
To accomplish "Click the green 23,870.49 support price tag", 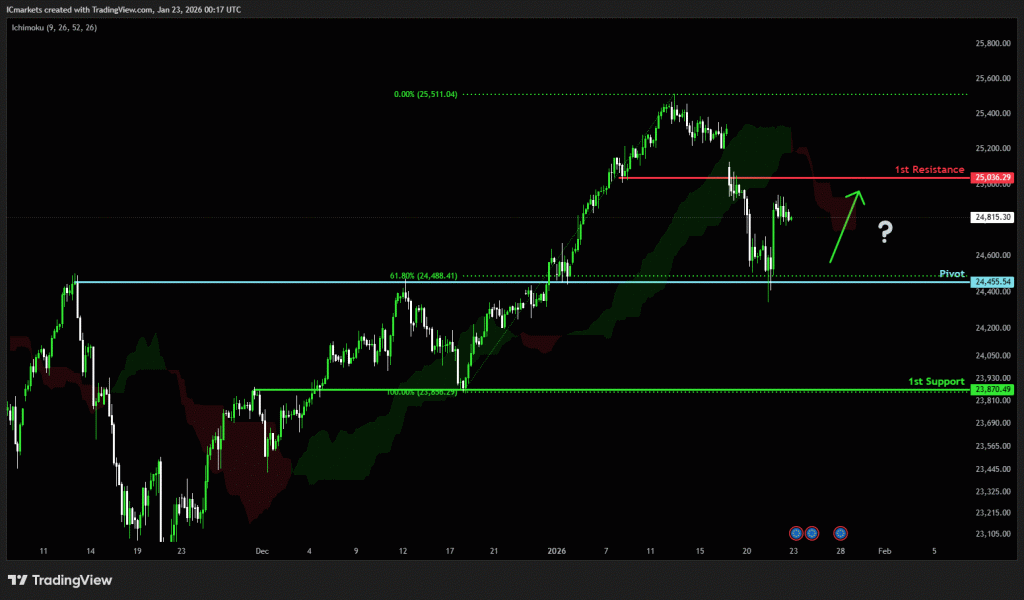I will [993, 389].
